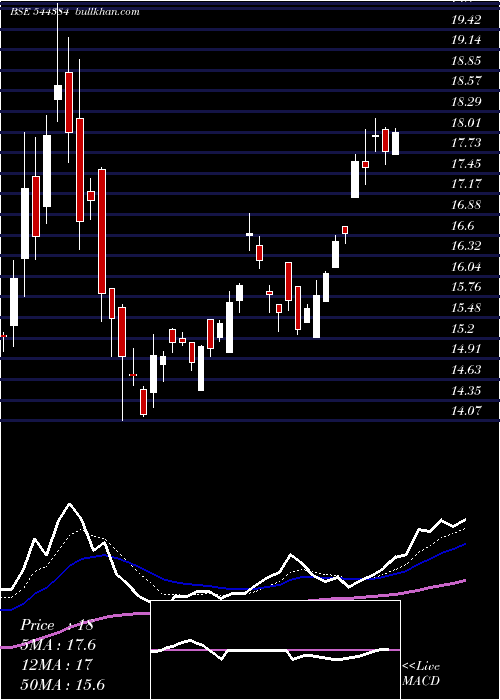Pick the 15.48 price label

(x=466, y=308)
